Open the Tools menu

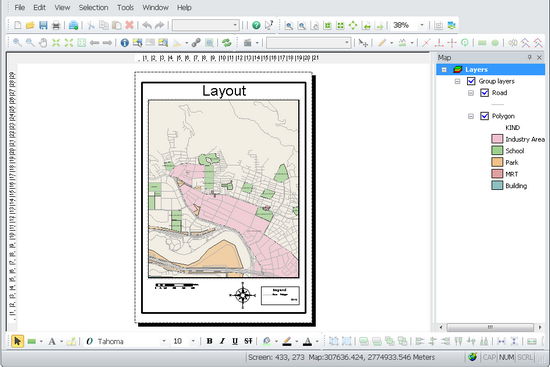pyautogui.click(x=126, y=7)
